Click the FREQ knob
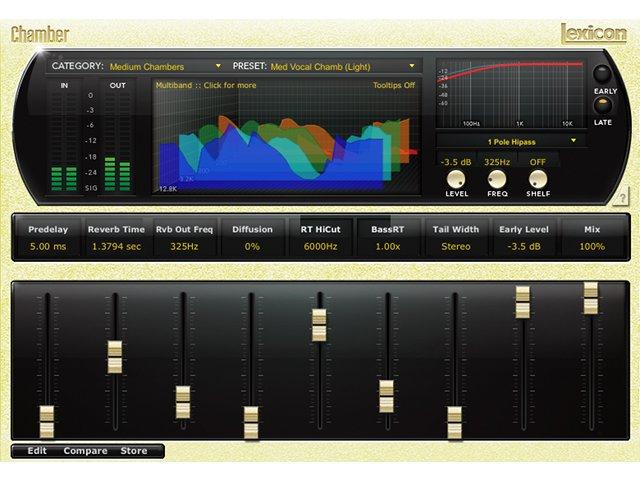640x480 pixels. coord(497,179)
